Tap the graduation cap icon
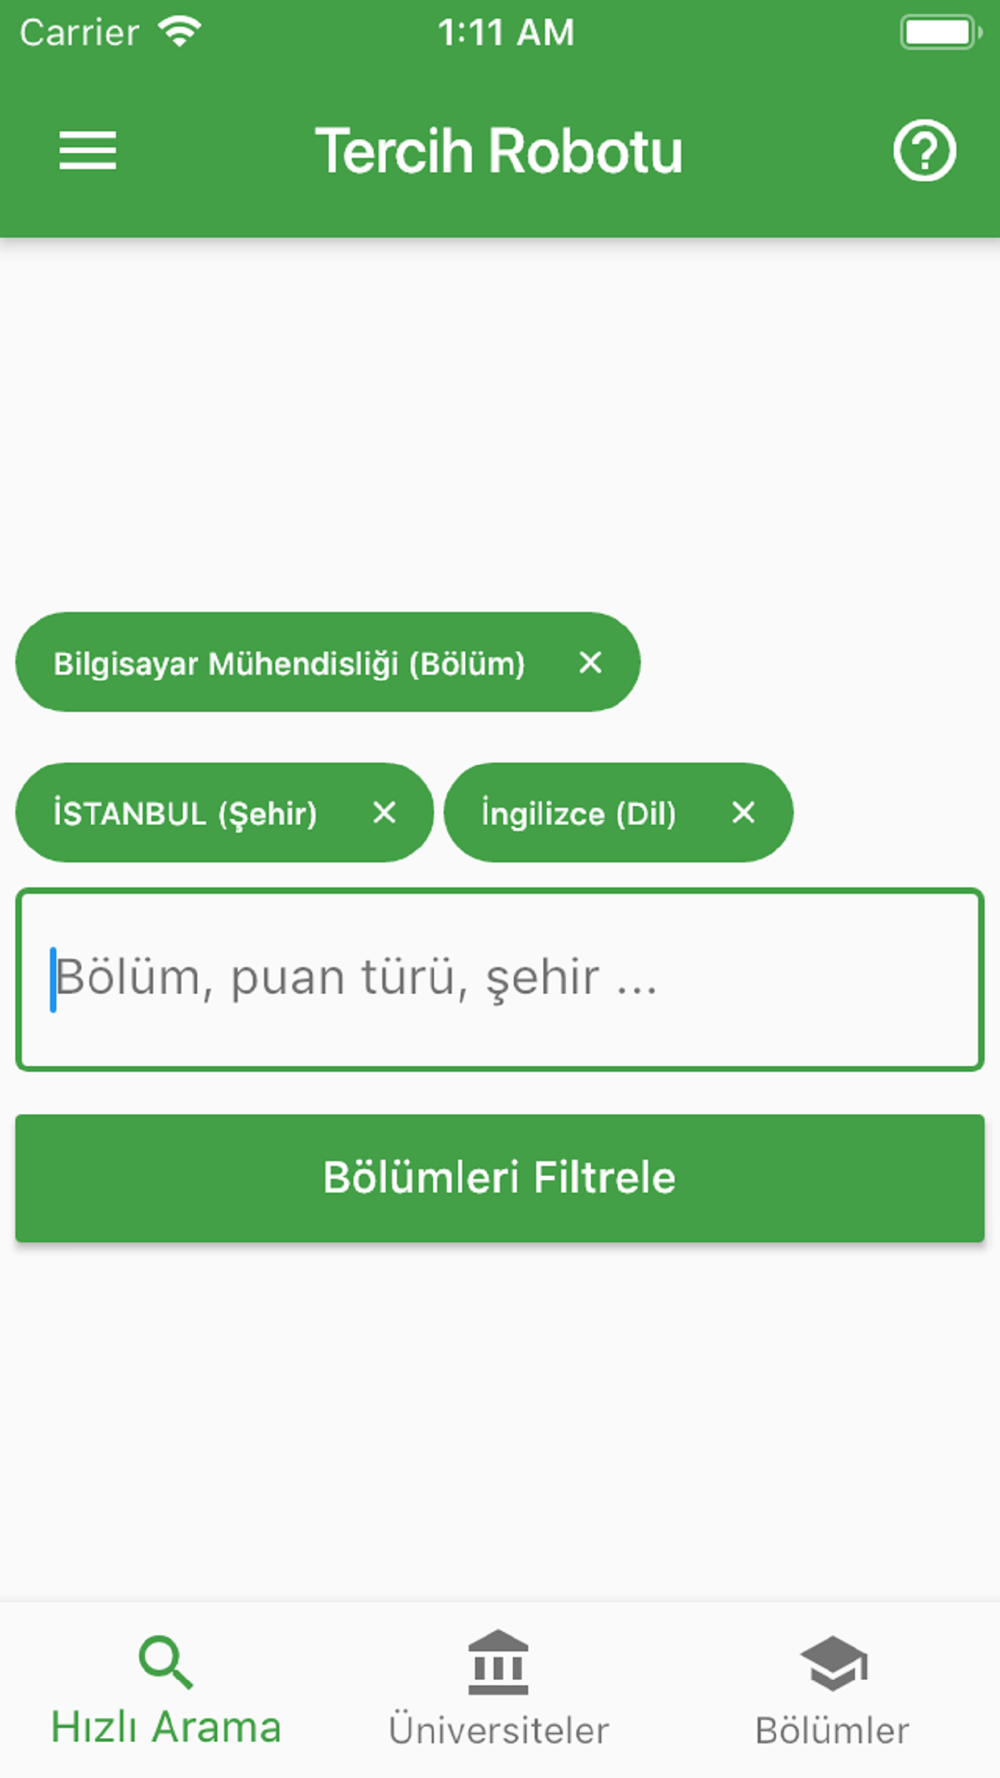Viewport: 1000px width, 1778px height. coord(833,1663)
